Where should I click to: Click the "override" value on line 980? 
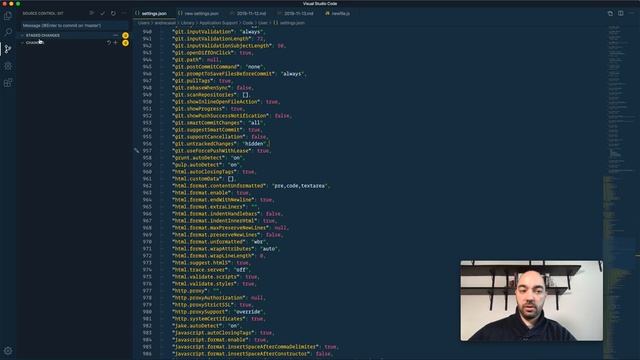coord(249,312)
